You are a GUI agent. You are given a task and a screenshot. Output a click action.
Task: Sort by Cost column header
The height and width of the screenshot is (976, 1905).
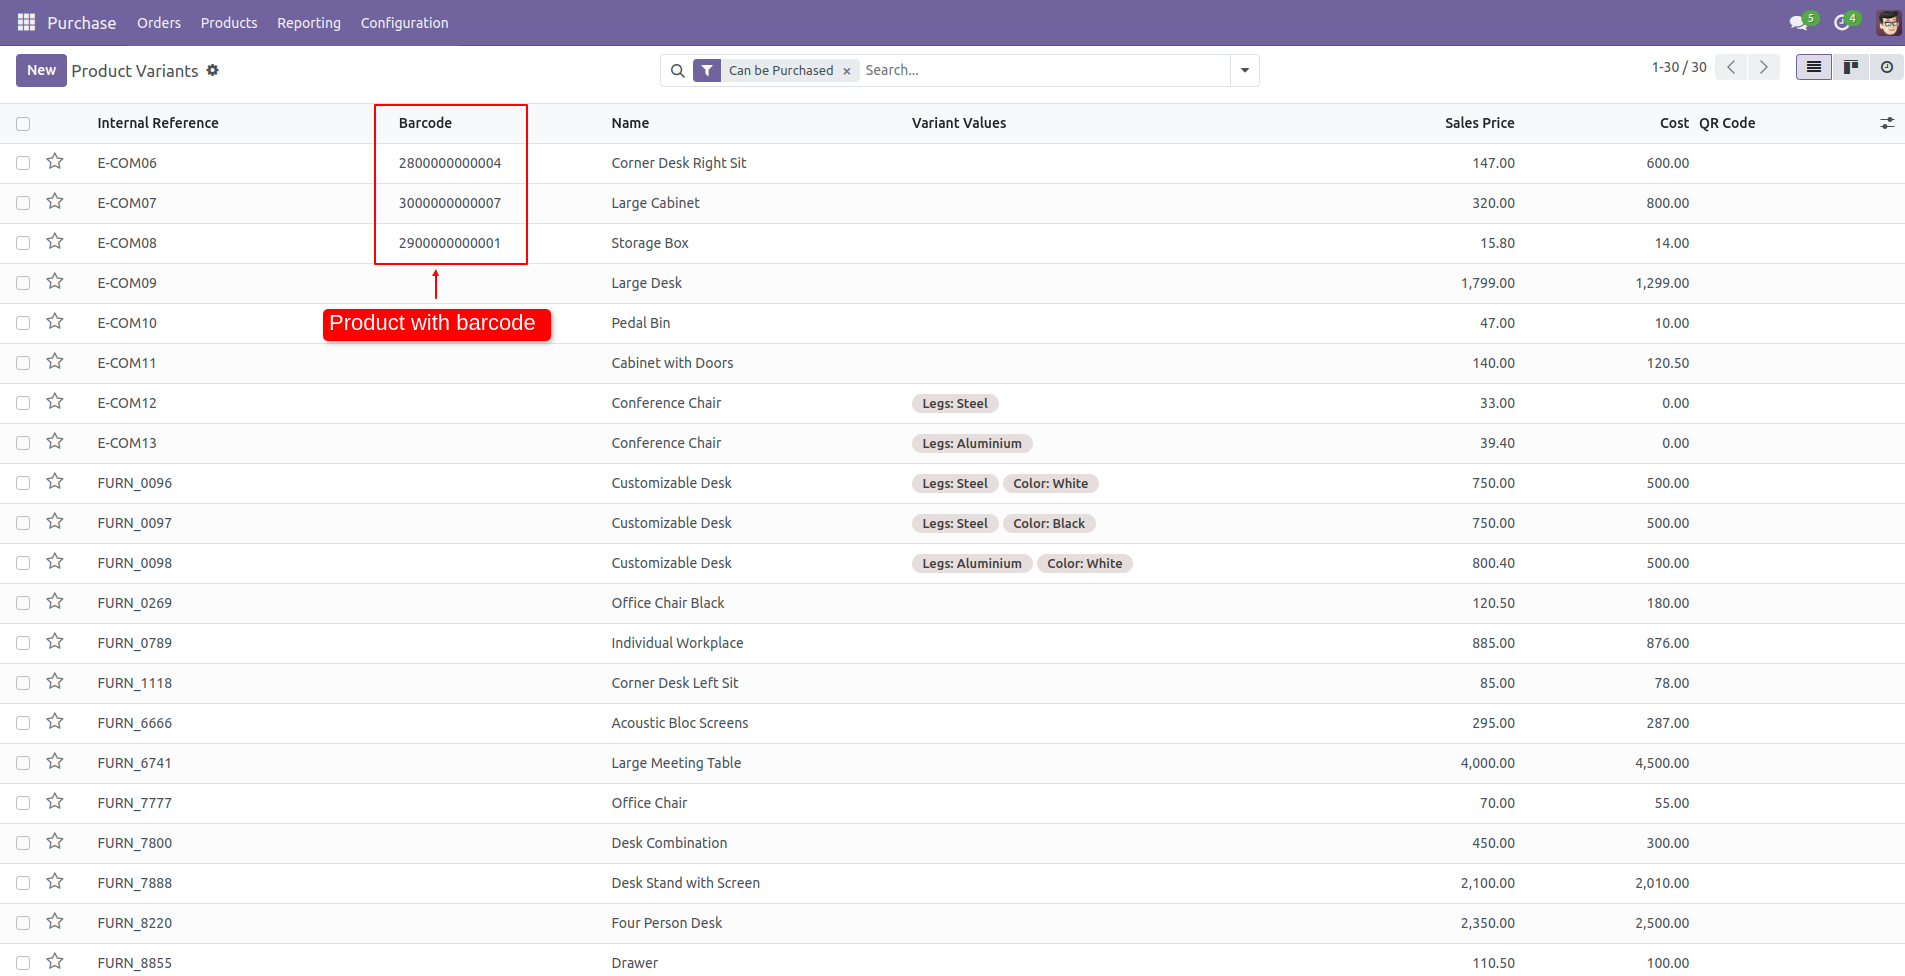coord(1674,123)
